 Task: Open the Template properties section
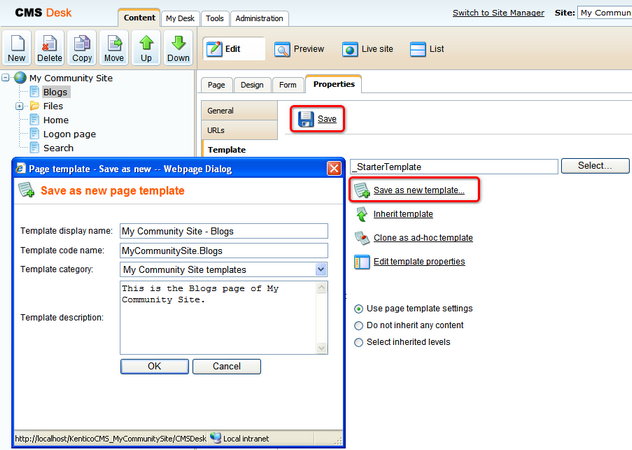pos(239,150)
